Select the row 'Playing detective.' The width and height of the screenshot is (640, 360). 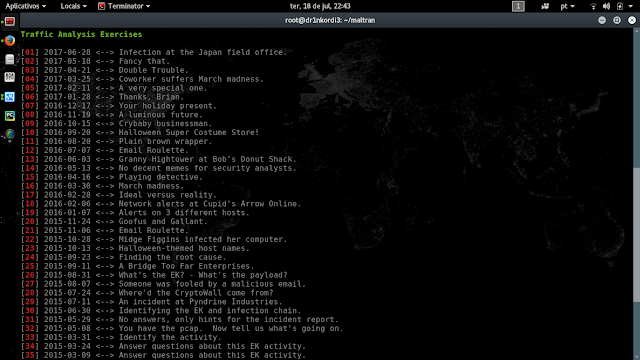coord(111,177)
